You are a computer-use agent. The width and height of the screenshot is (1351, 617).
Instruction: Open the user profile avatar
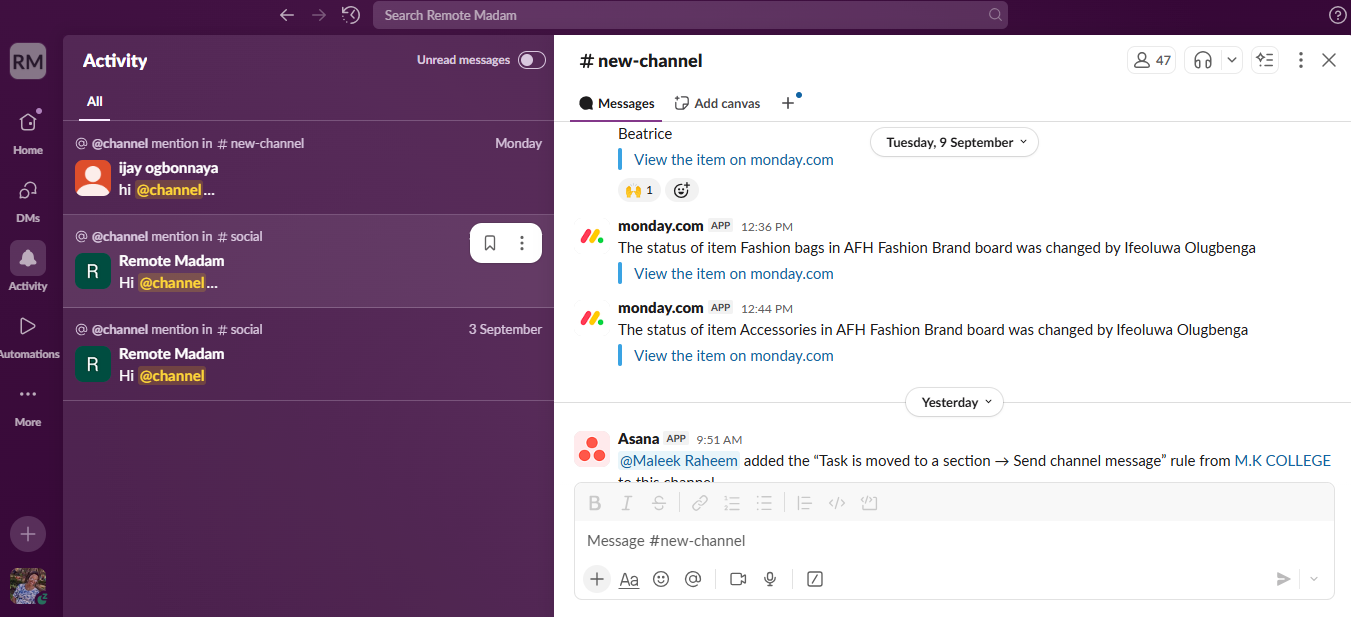28,586
